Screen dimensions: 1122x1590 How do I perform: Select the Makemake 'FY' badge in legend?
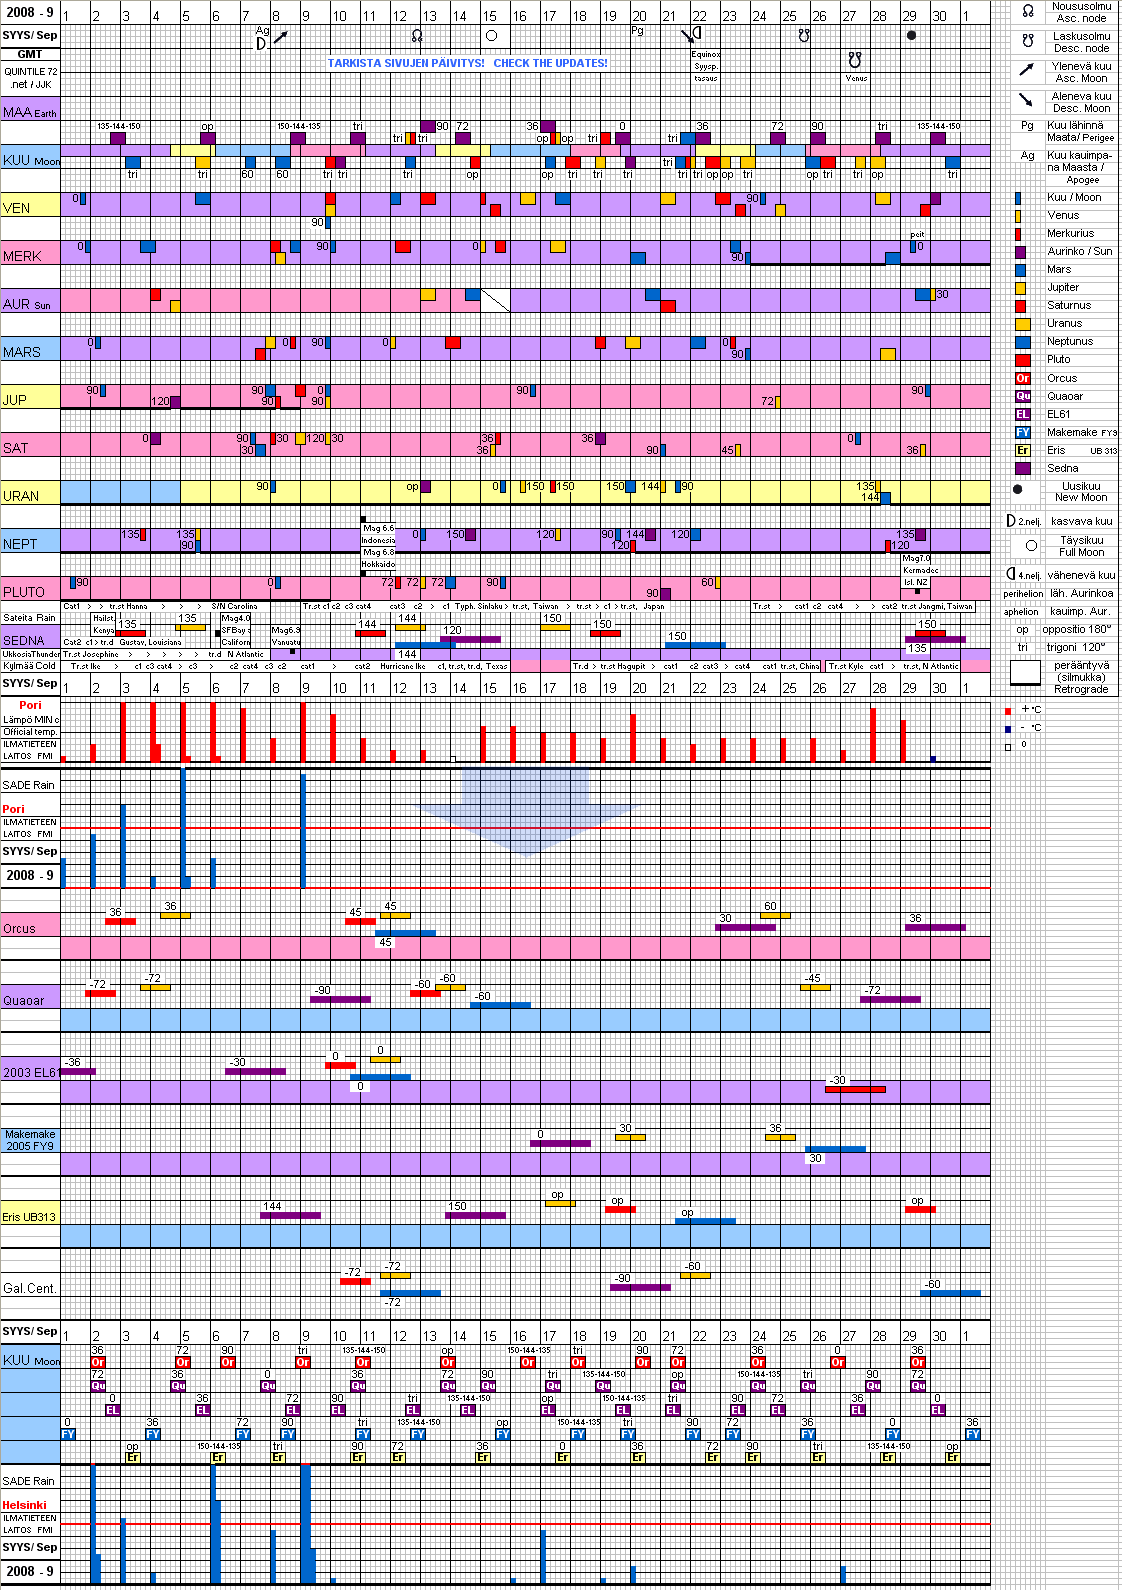1022,433
